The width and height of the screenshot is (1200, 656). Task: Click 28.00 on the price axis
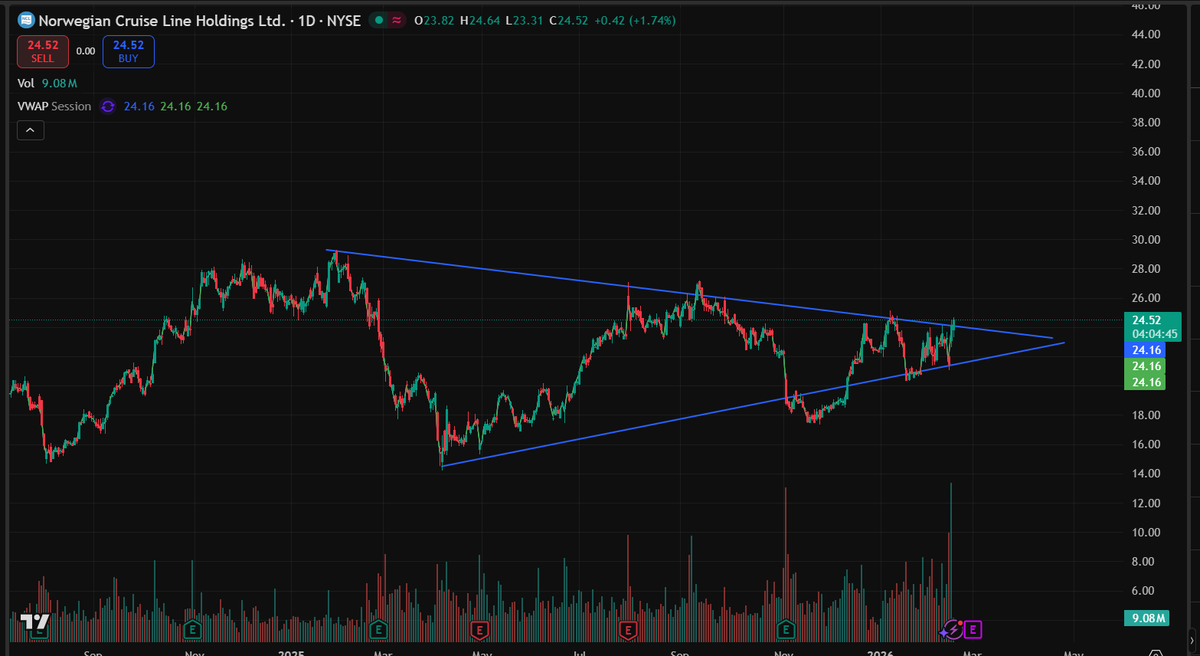click(1145, 269)
